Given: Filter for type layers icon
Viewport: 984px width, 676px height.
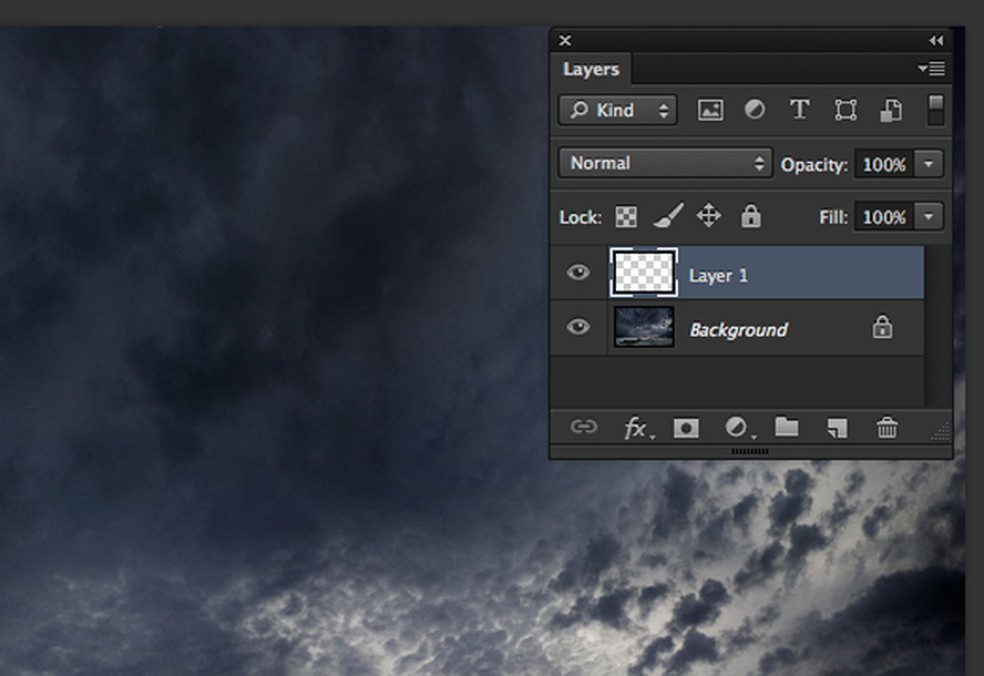Looking at the screenshot, I should point(799,110).
